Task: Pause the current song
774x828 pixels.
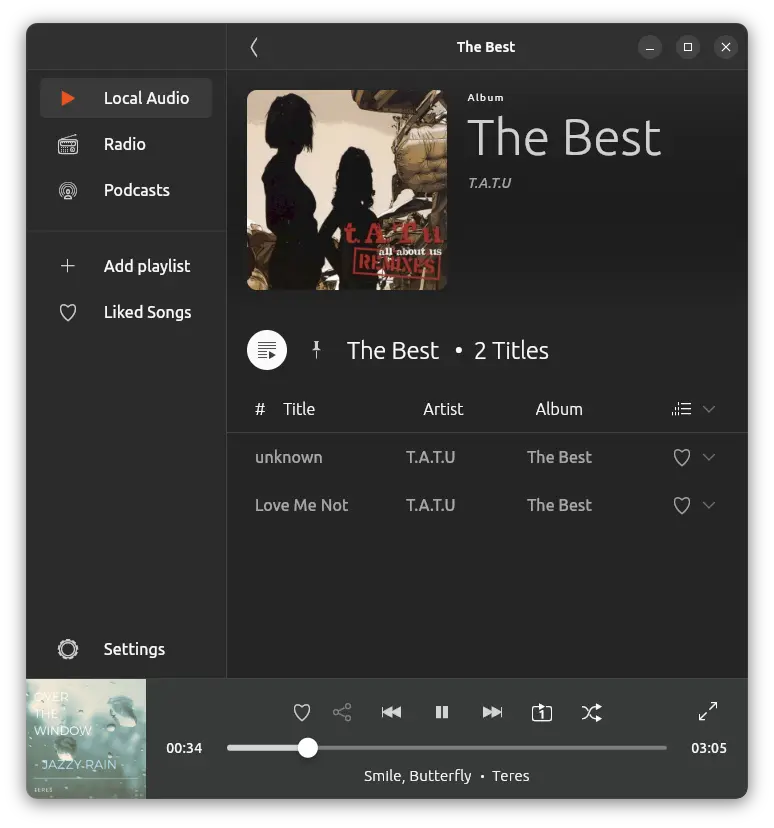Action: click(x=442, y=712)
